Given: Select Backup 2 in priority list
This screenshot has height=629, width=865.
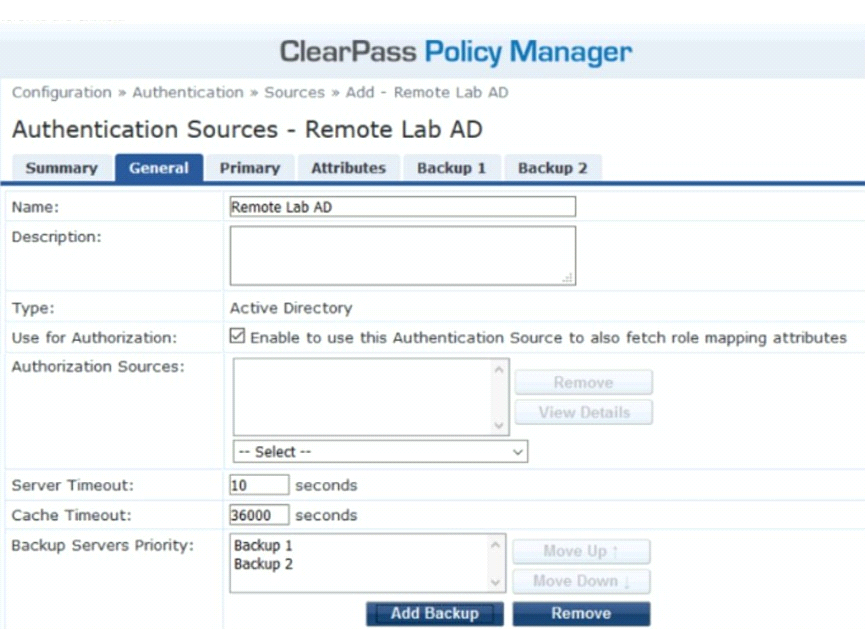Looking at the screenshot, I should pos(263,564).
